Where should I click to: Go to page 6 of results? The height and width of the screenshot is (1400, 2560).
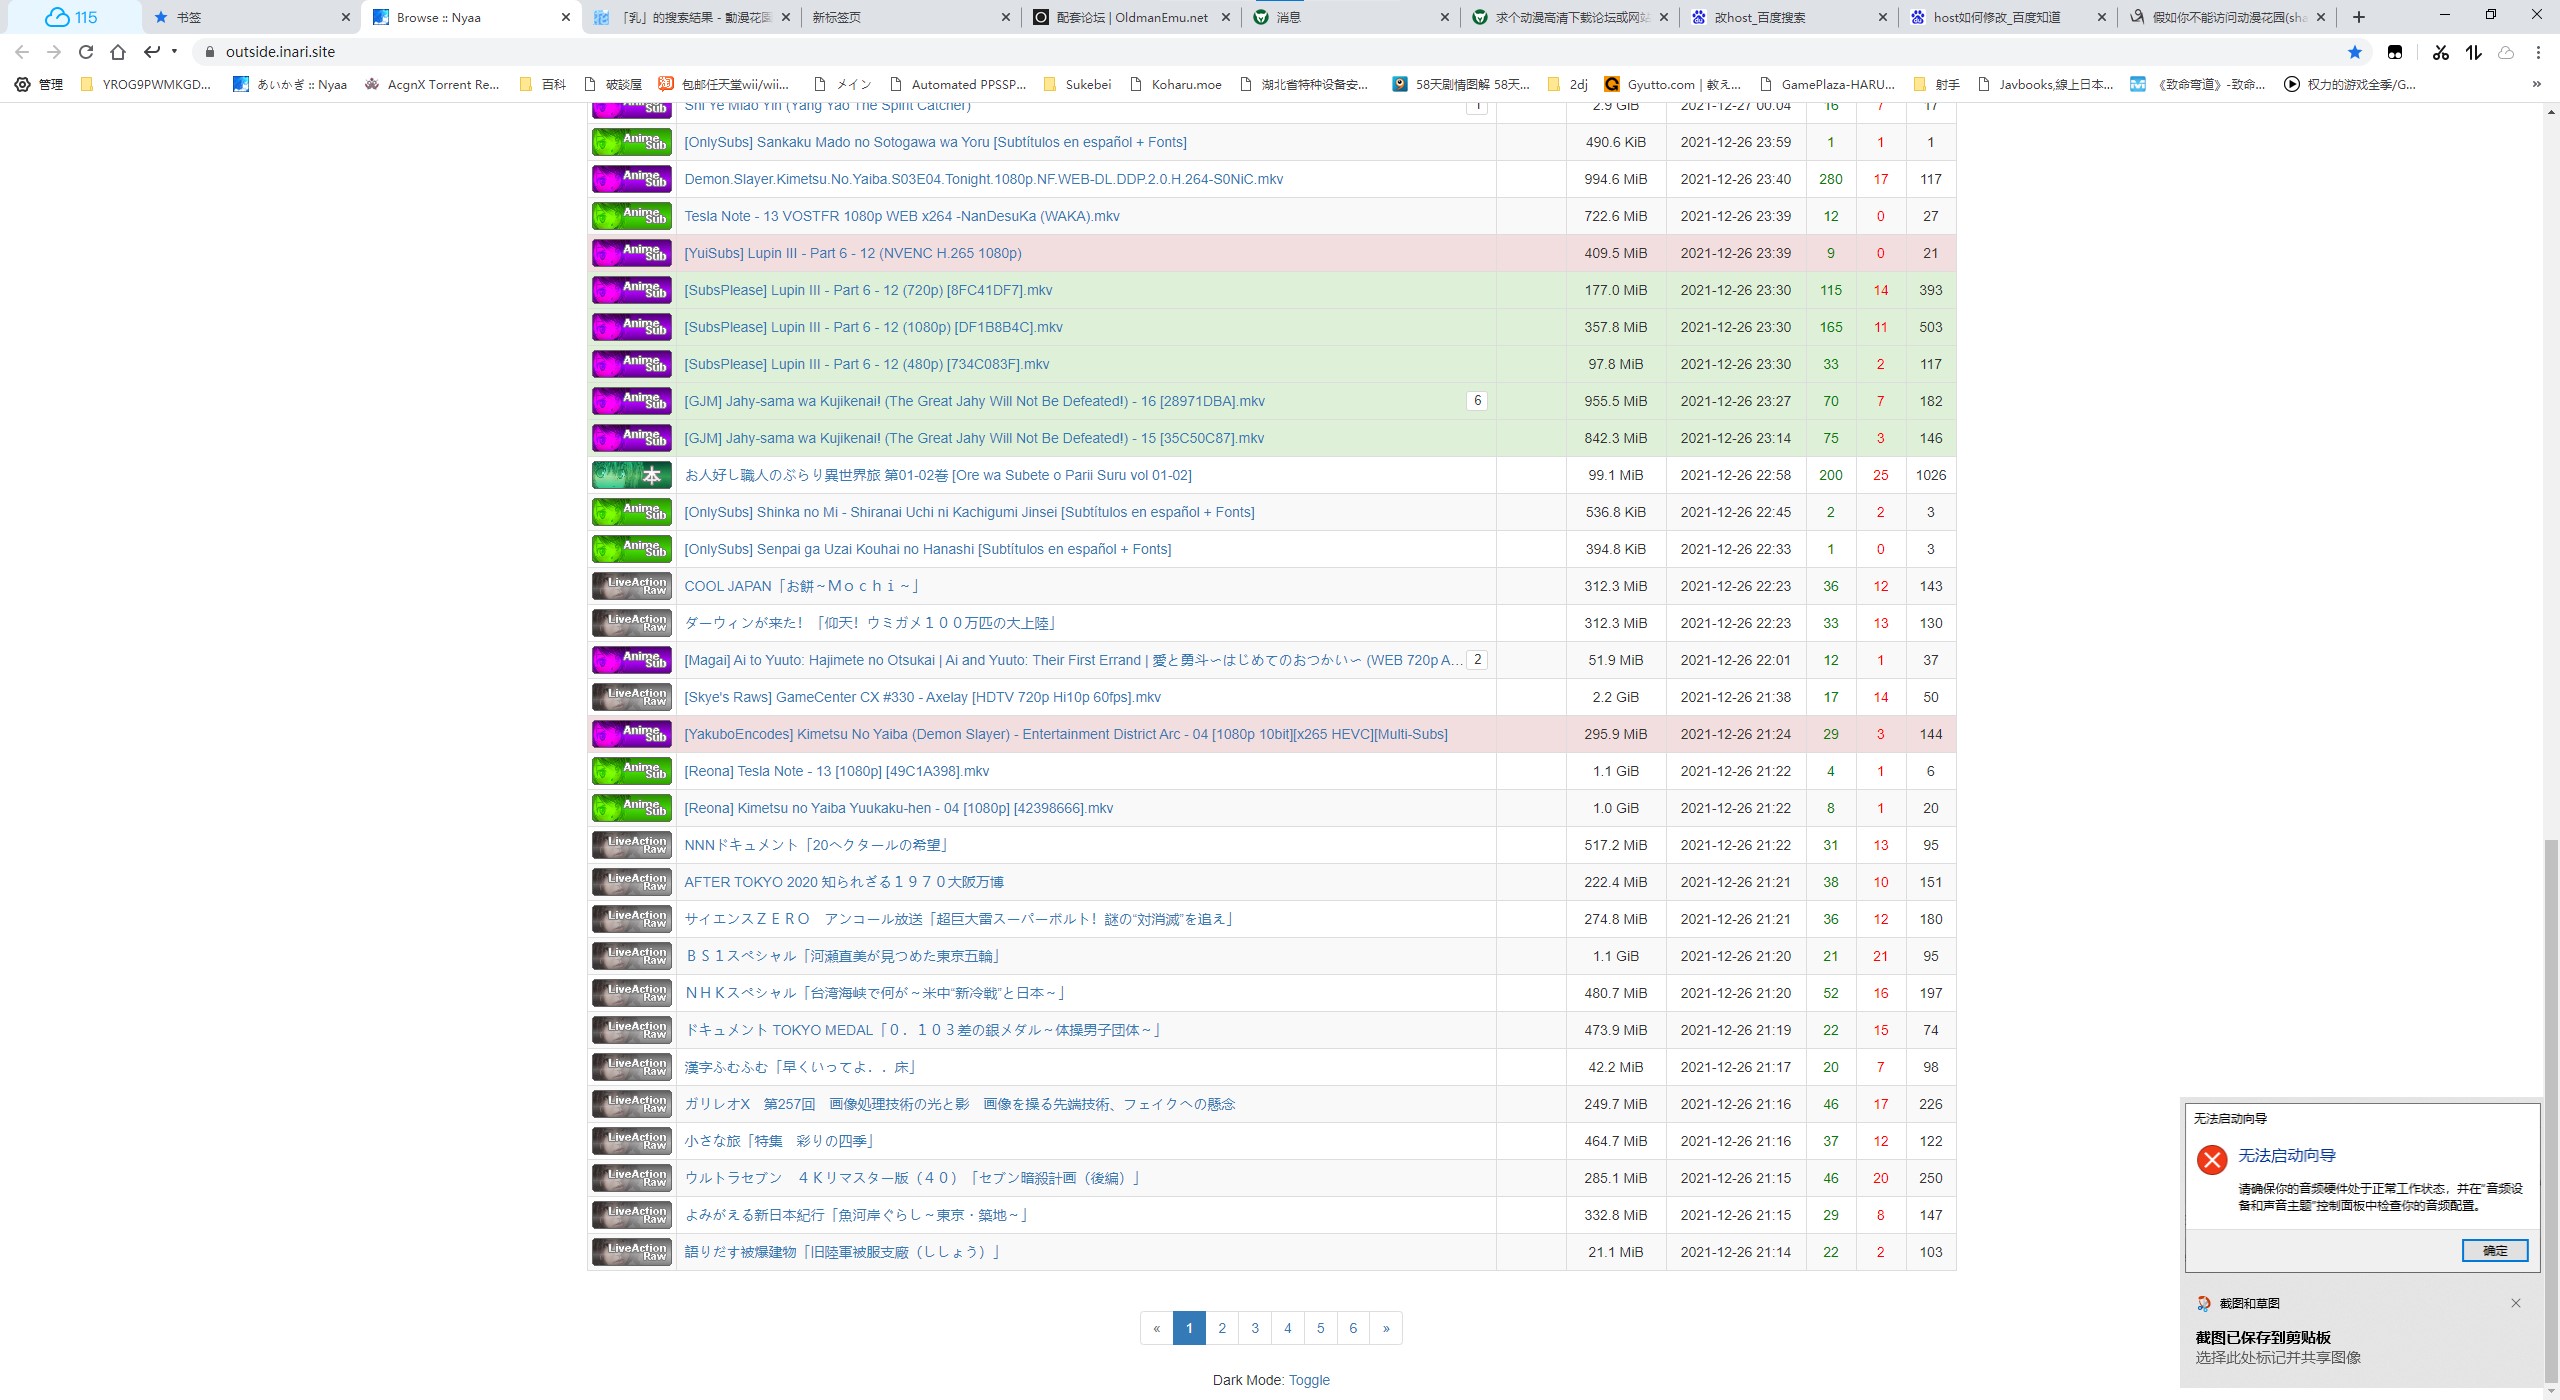[1353, 1328]
